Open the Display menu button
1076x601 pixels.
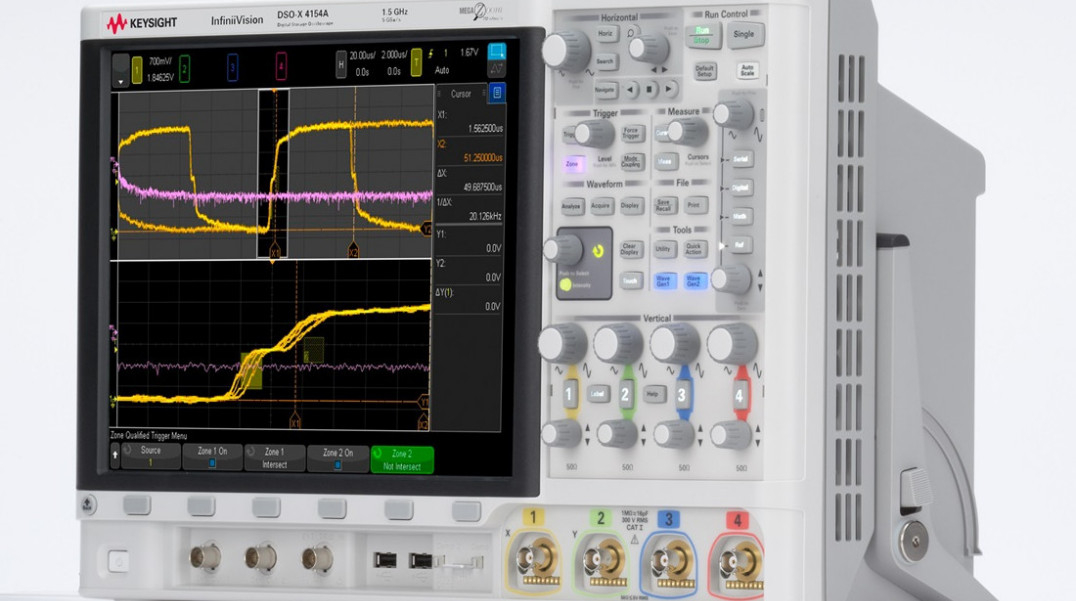click(x=630, y=204)
